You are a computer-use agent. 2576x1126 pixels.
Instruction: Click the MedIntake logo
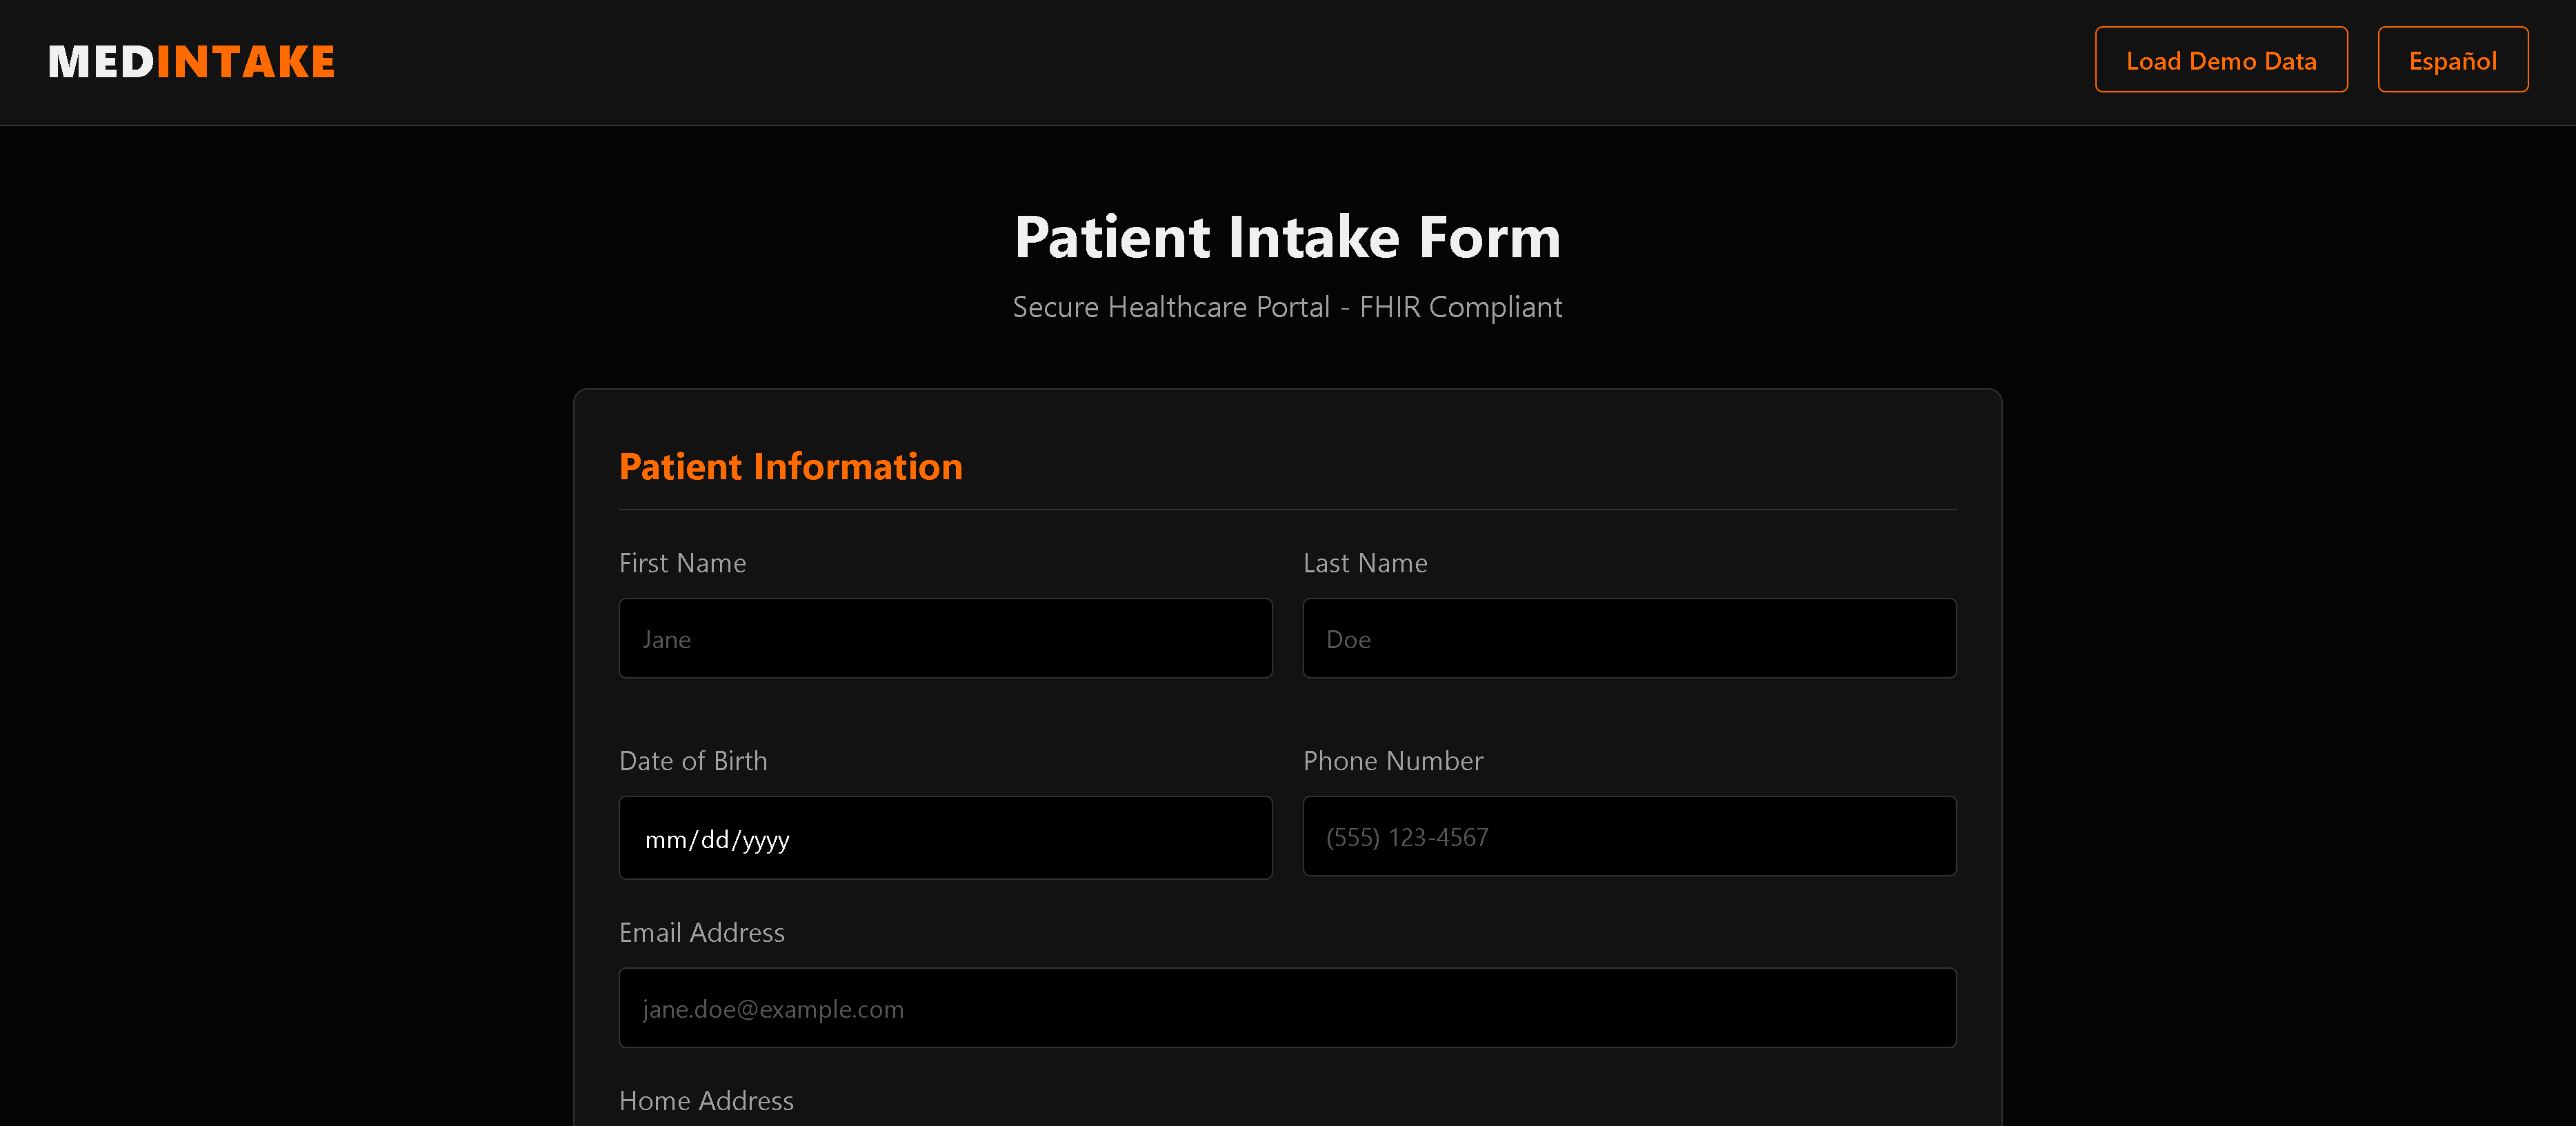(x=191, y=61)
